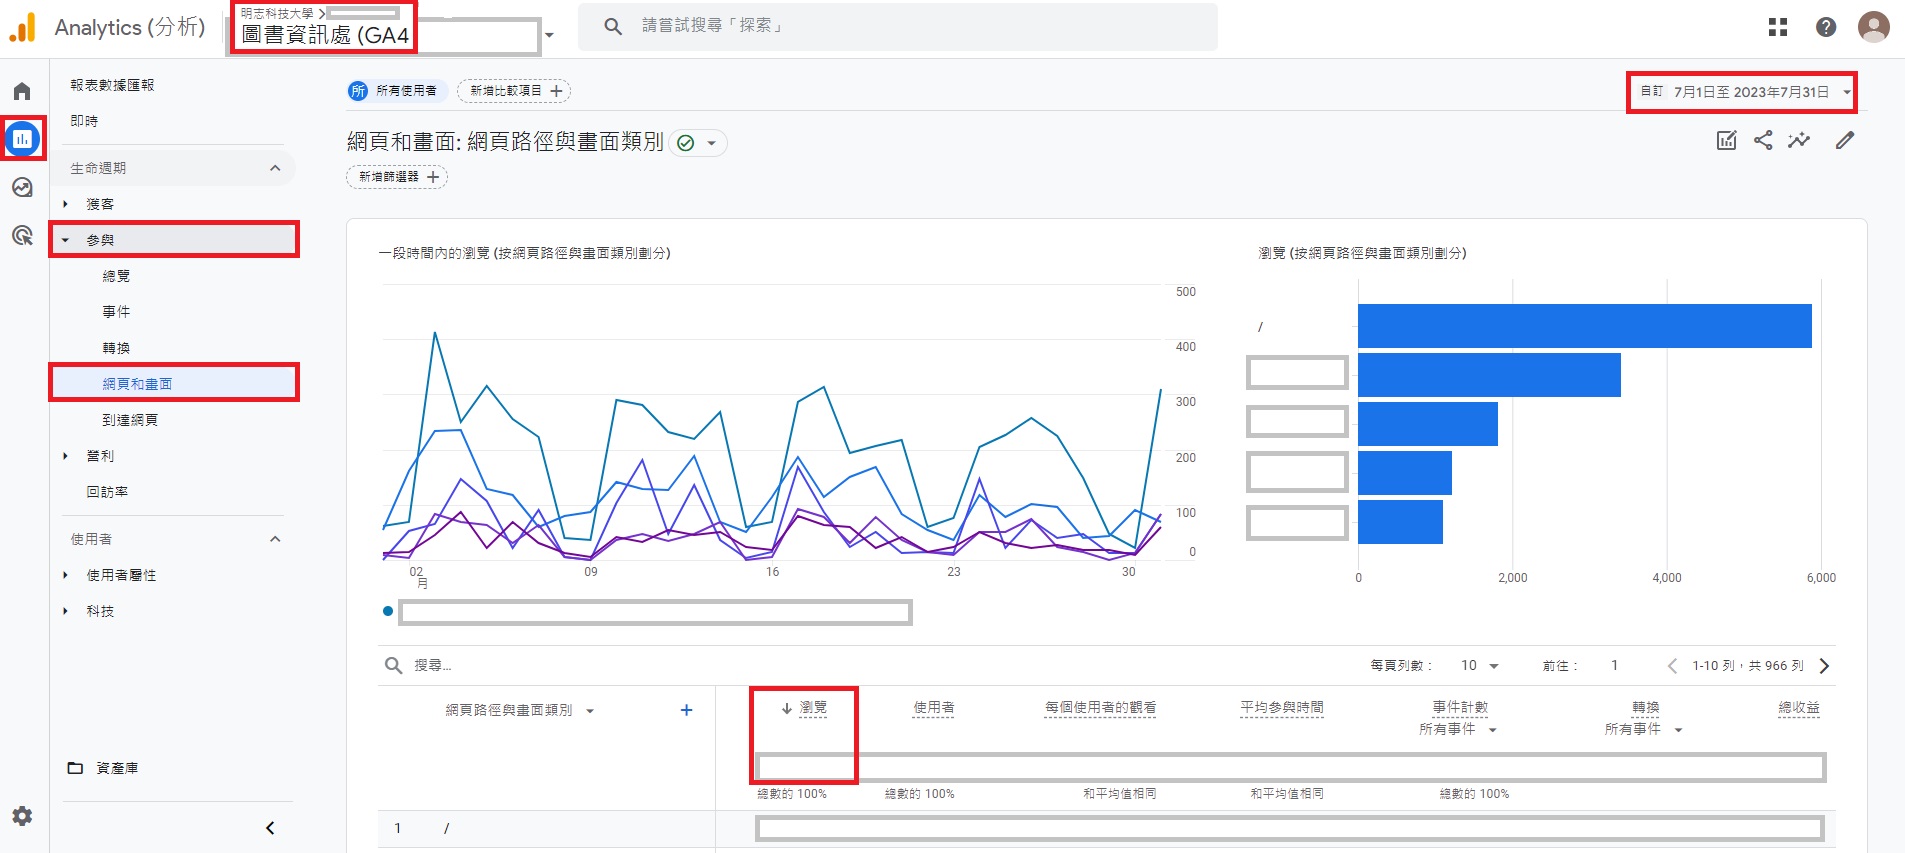The image size is (1905, 853).
Task: Go to previous table page arrow
Action: tap(1672, 666)
